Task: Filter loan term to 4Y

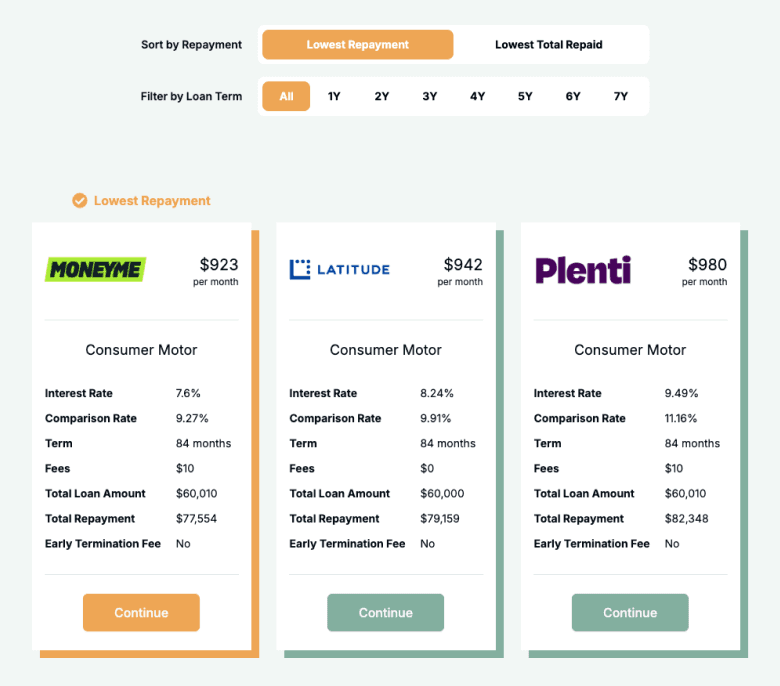Action: point(477,97)
